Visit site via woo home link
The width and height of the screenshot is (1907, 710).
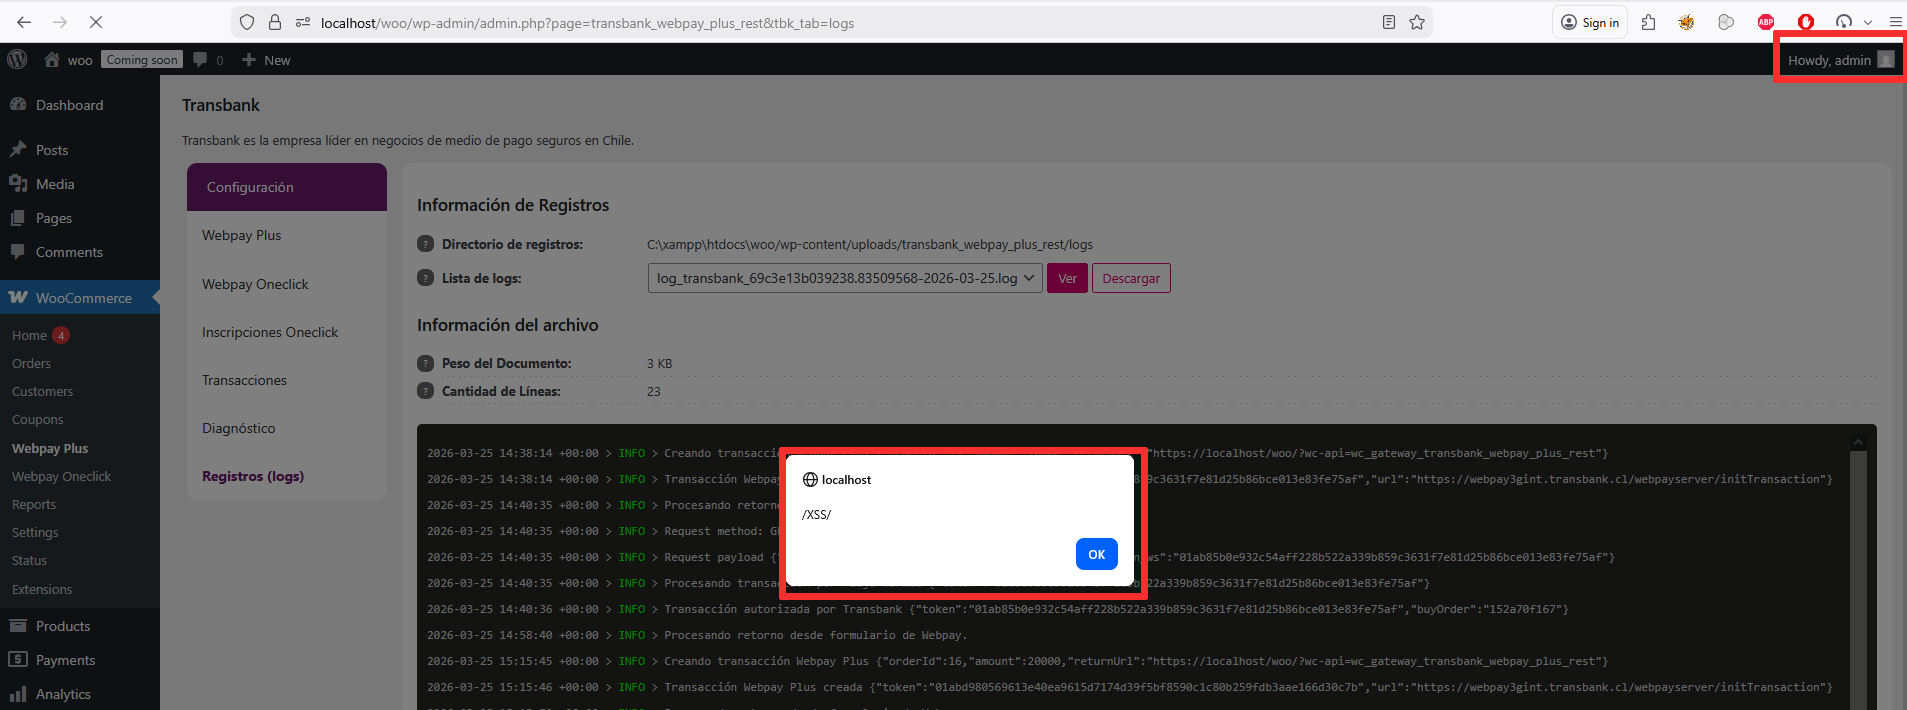click(68, 60)
